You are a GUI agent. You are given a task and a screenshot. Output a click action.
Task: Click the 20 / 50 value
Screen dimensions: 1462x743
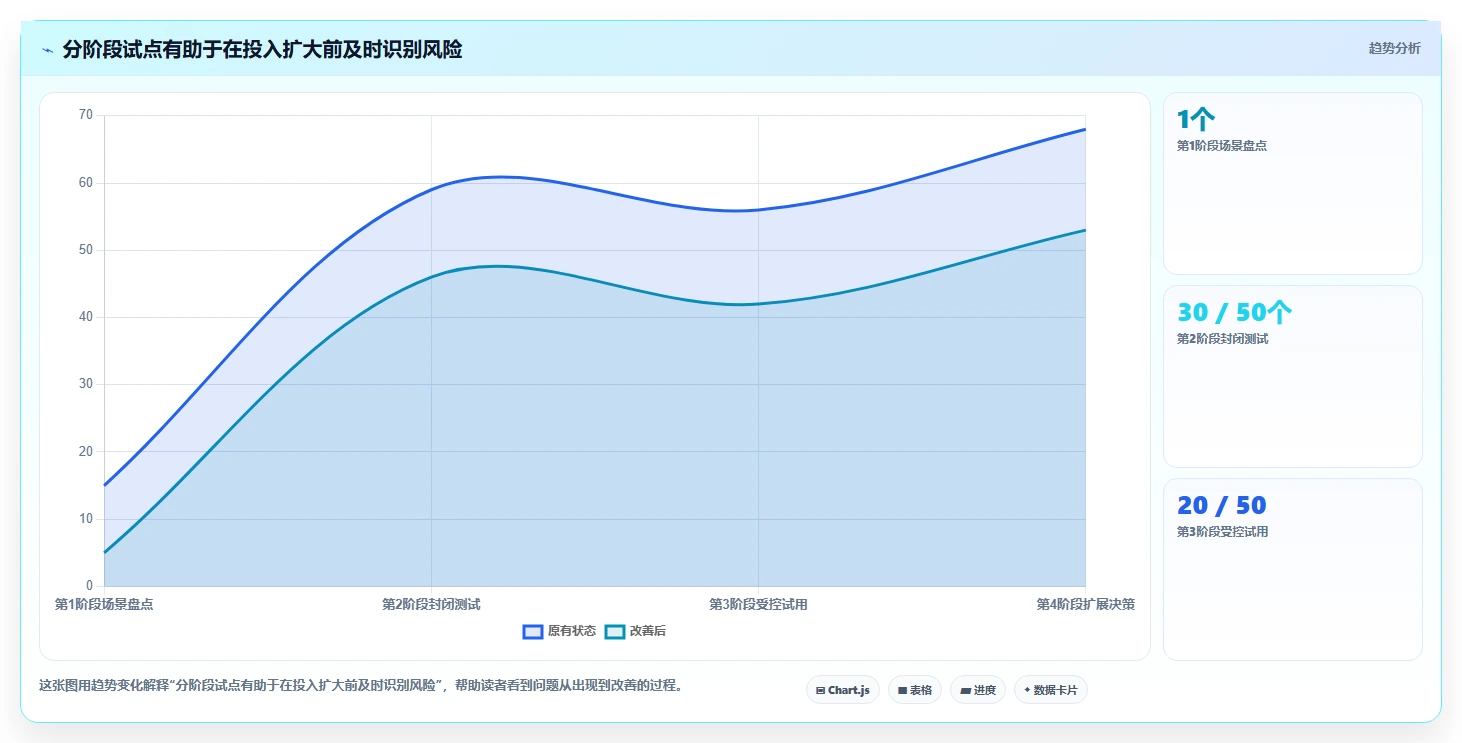[1222, 506]
